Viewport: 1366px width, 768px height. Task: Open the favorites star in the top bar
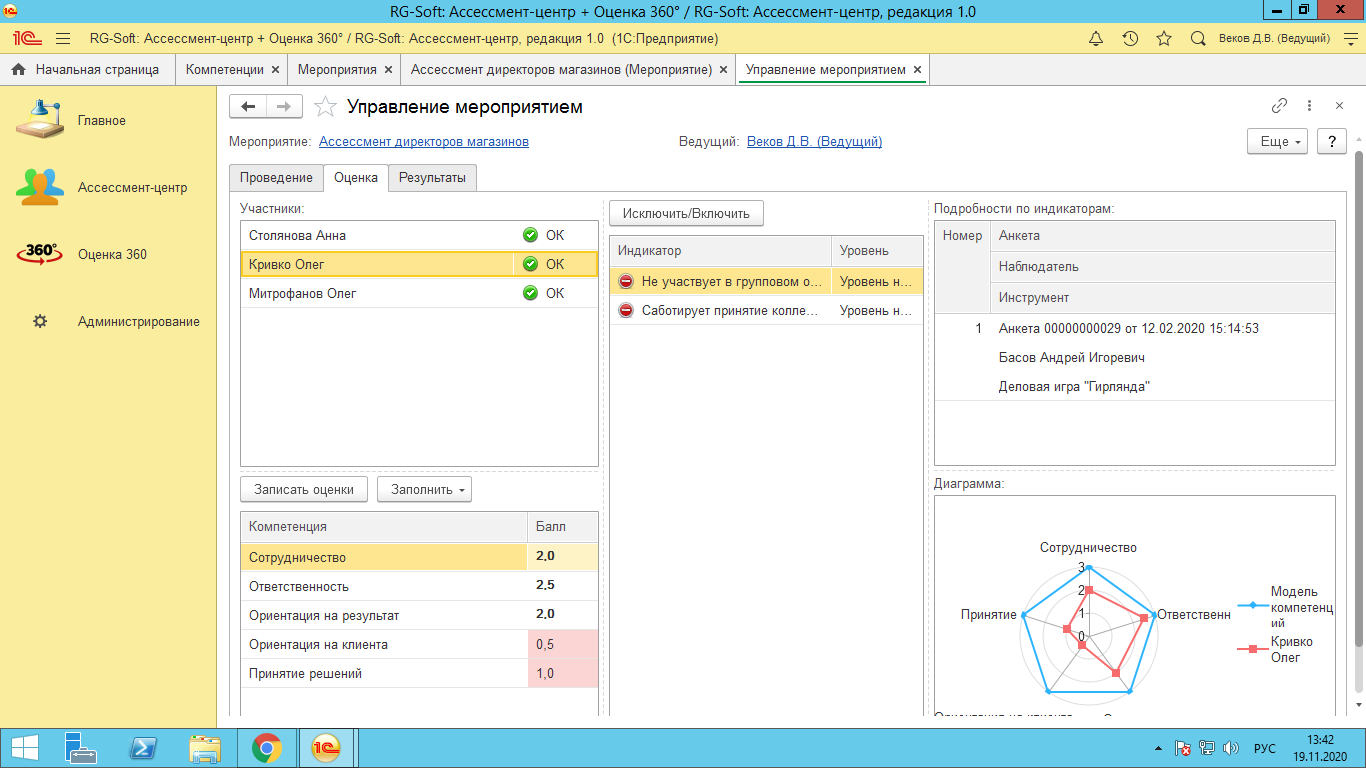1164,39
